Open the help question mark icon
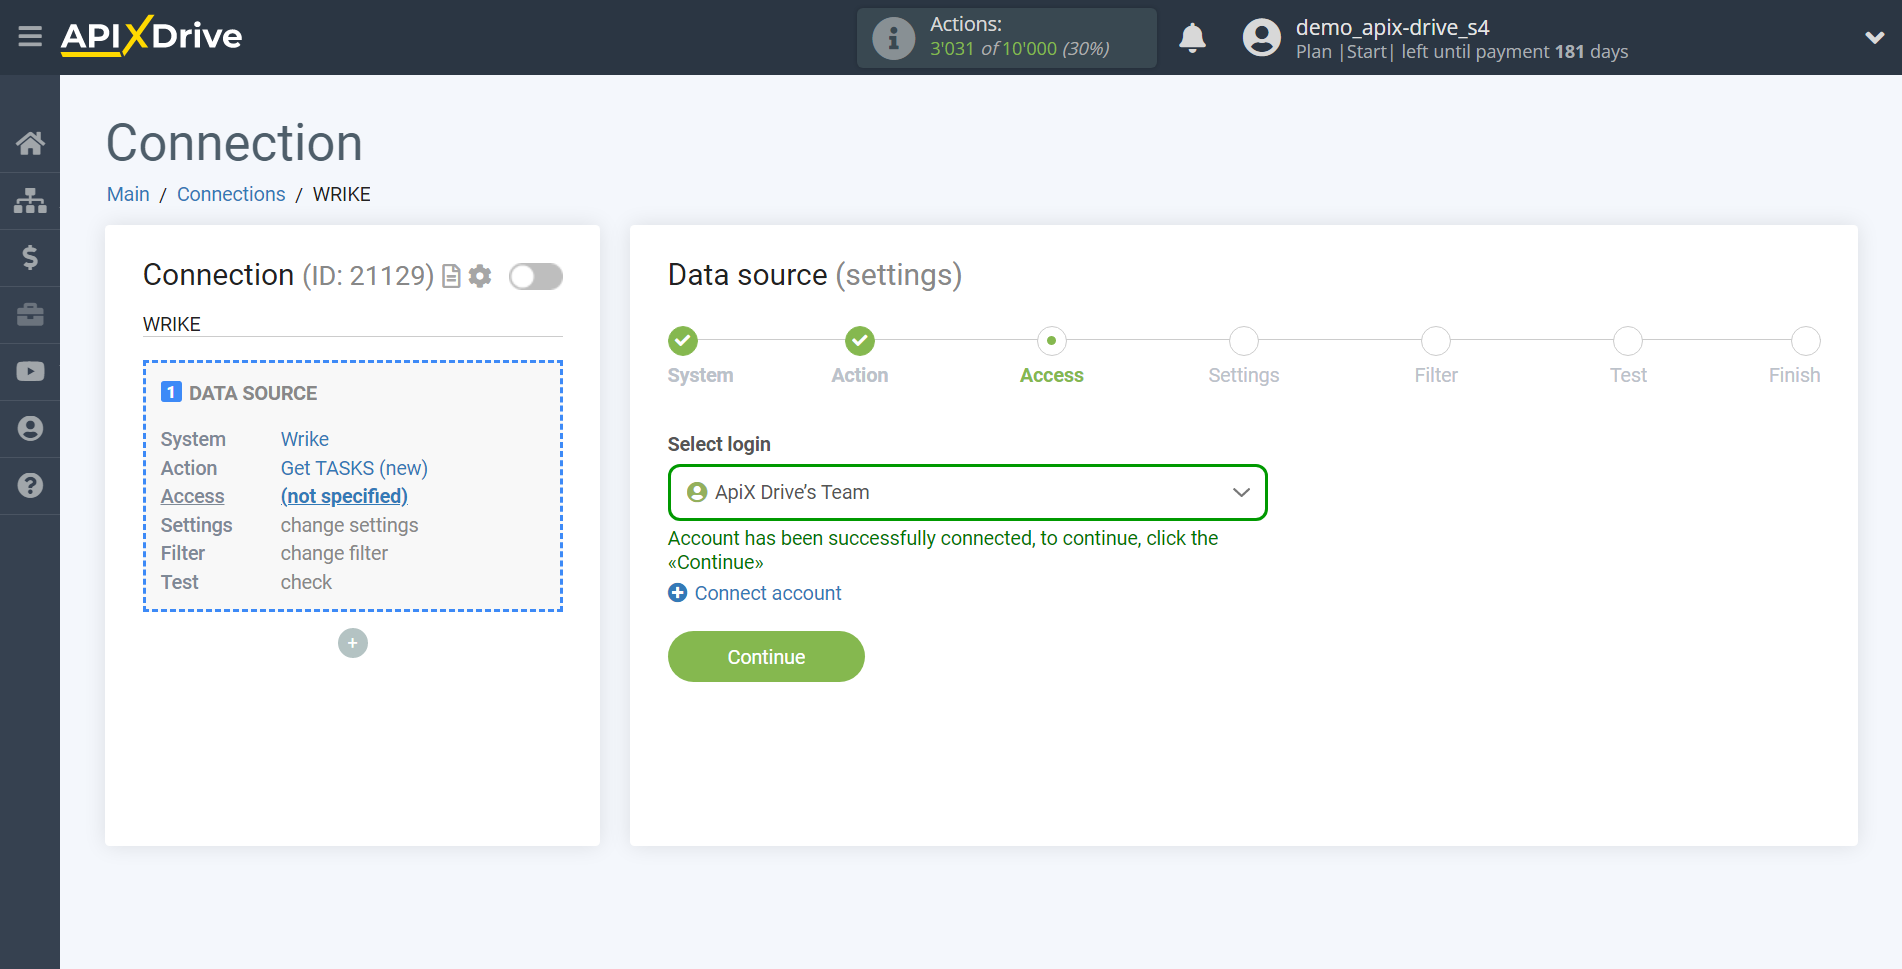This screenshot has width=1902, height=969. point(30,486)
